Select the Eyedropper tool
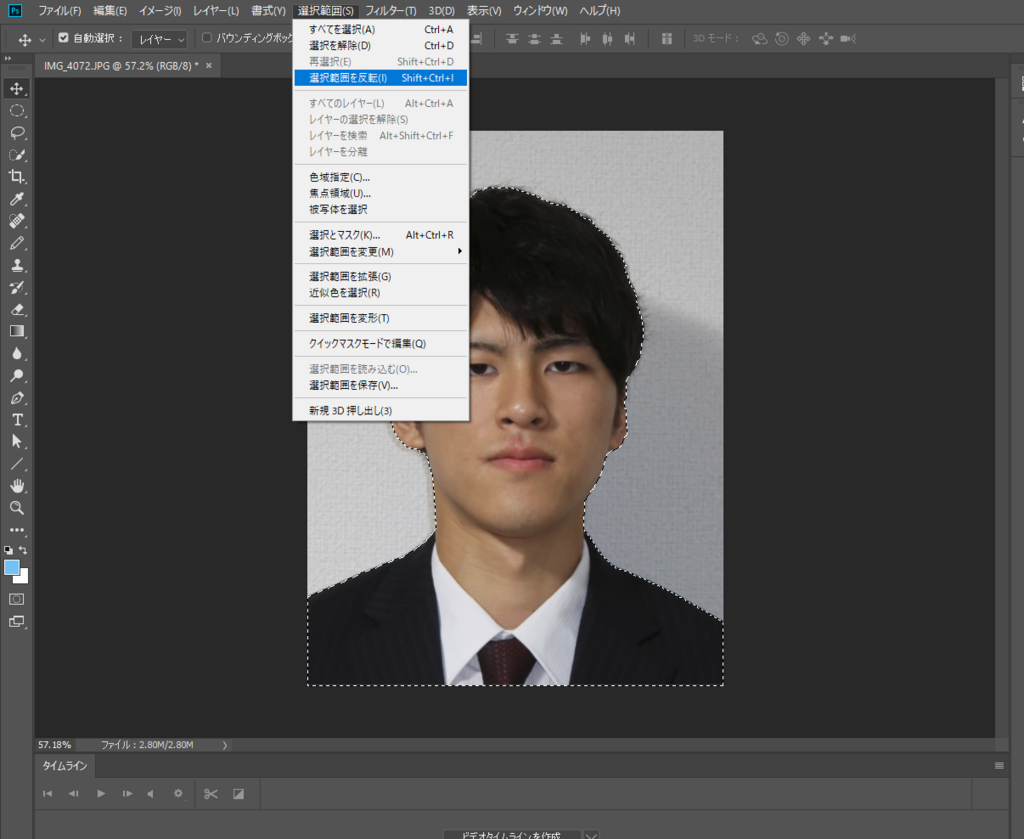 (17, 198)
